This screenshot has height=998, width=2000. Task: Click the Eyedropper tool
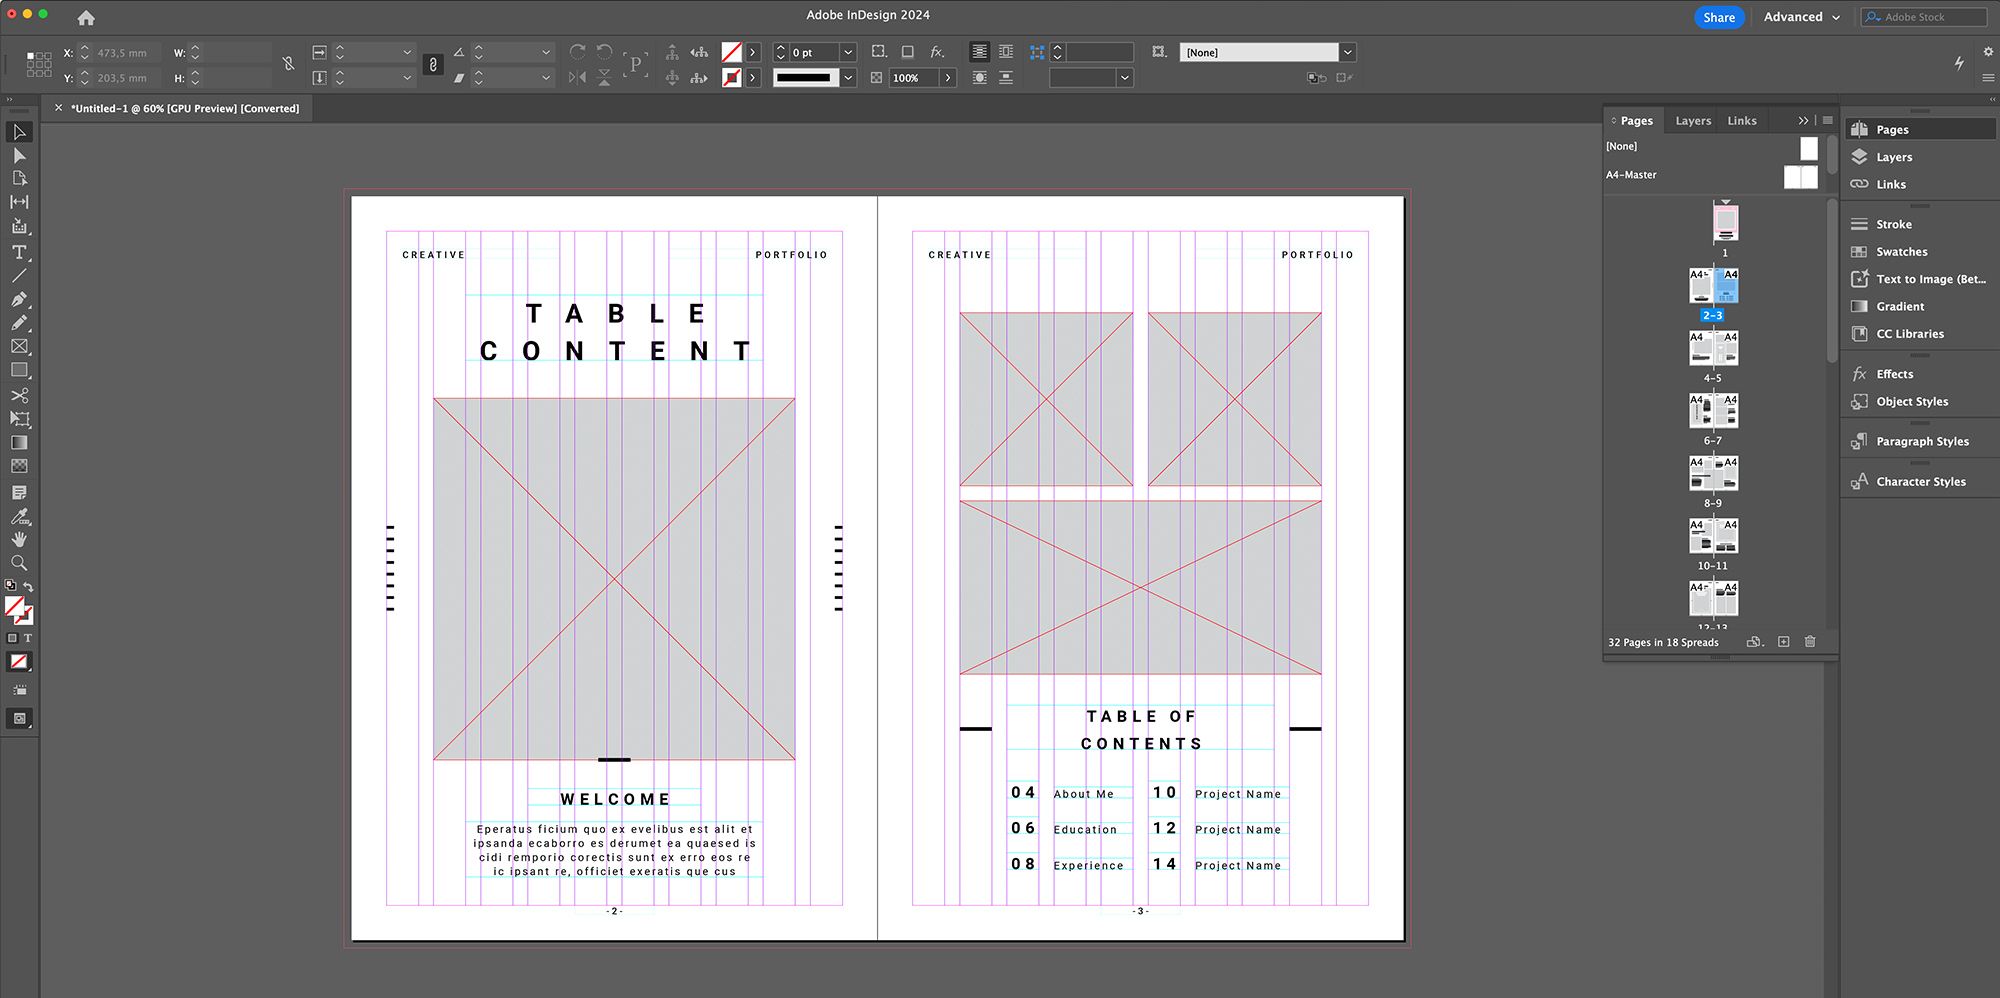tap(19, 516)
